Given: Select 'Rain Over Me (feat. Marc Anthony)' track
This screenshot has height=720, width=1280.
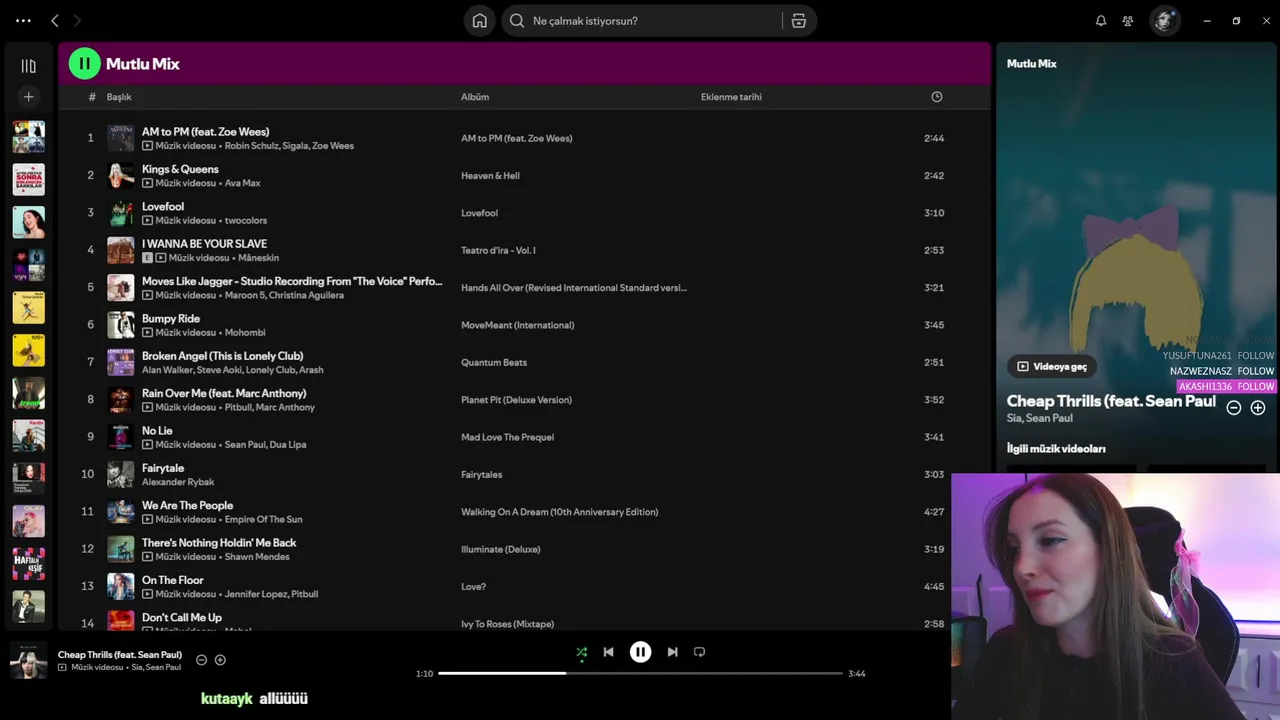Looking at the screenshot, I should 224,393.
